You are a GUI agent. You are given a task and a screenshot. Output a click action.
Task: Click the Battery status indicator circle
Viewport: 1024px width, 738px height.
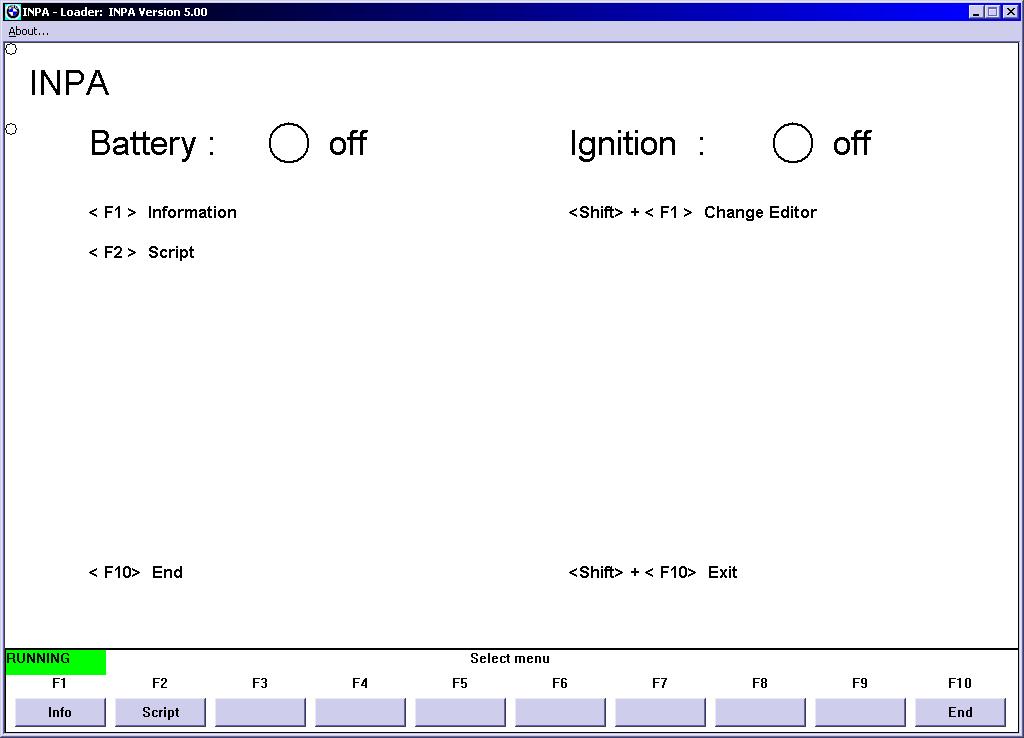(x=289, y=143)
